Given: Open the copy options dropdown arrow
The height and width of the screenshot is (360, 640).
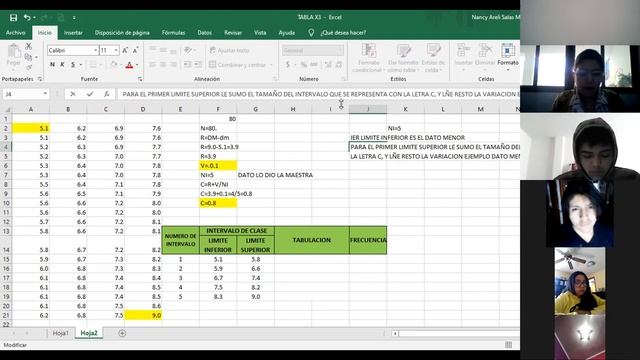Looking at the screenshot, I should click(x=36, y=58).
